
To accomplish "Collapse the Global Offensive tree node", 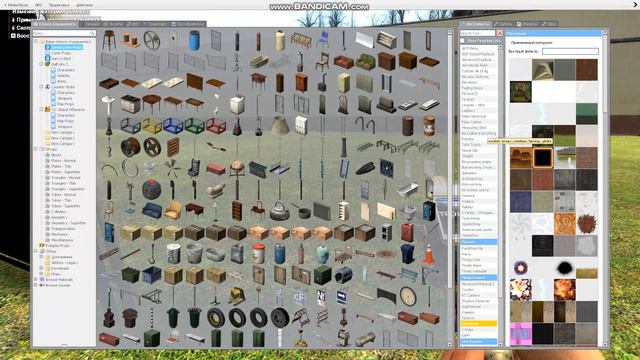I will point(41,109).
